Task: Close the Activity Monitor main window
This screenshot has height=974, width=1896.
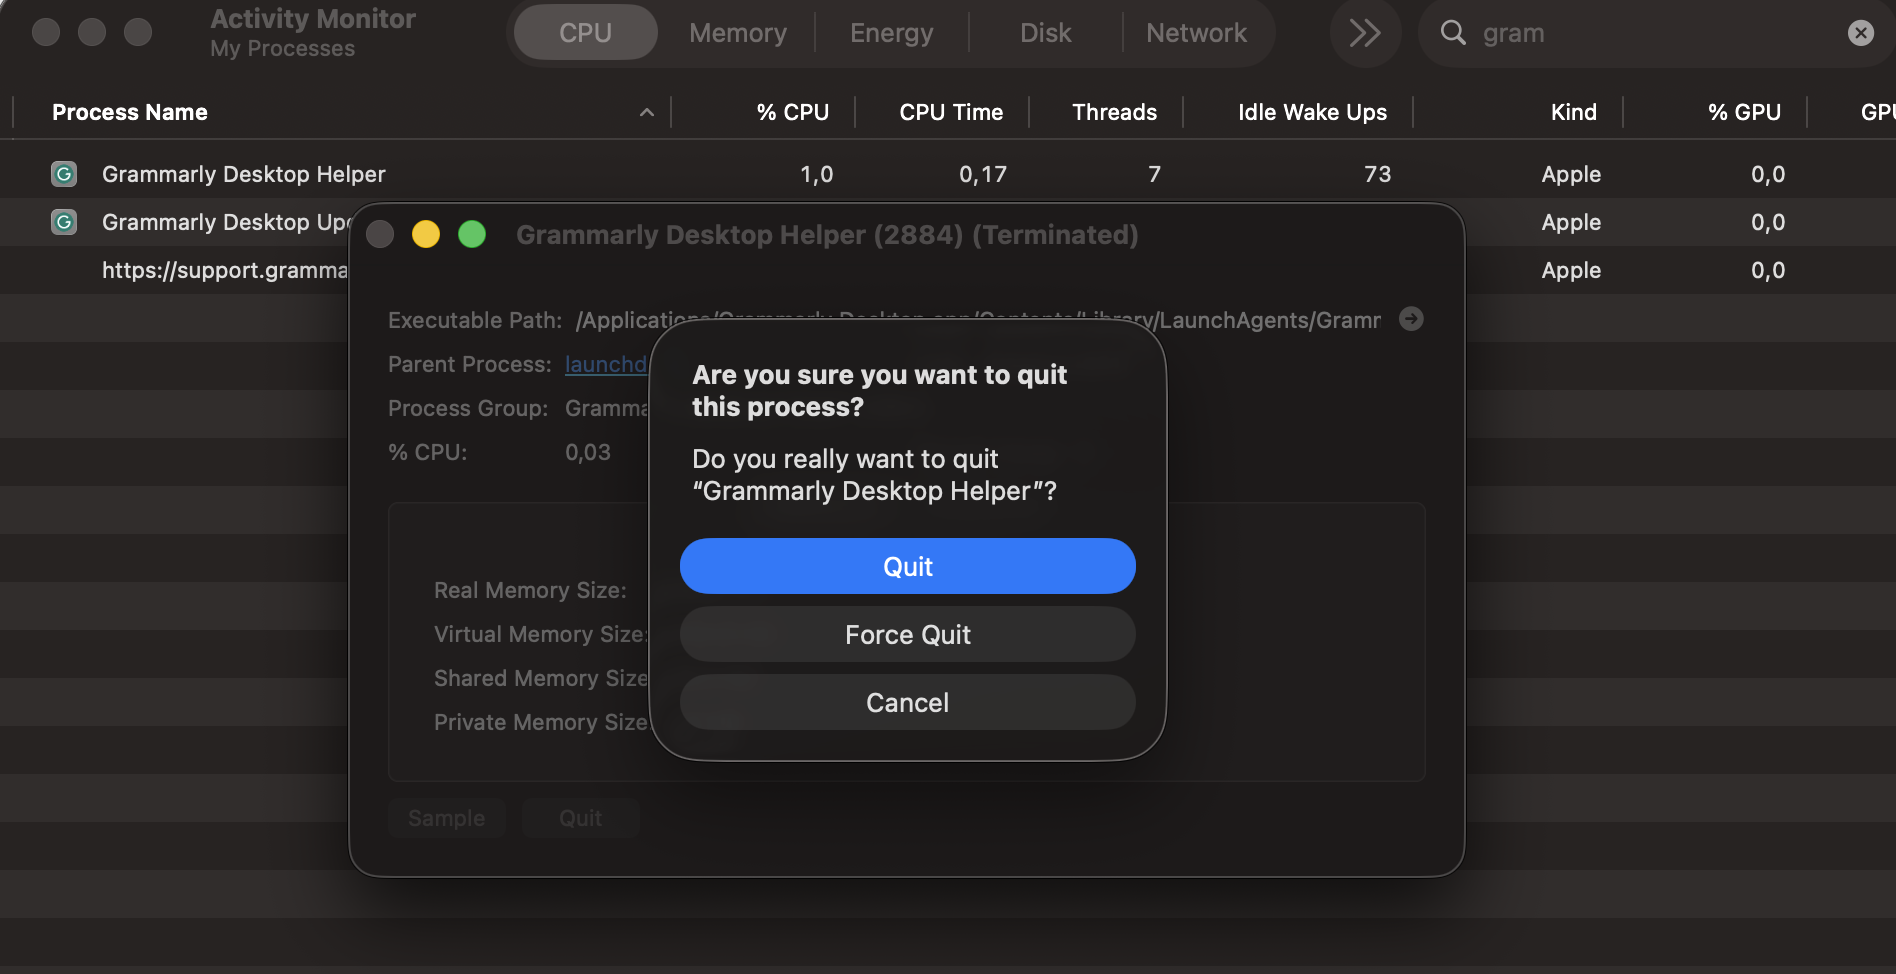Action: [46, 32]
